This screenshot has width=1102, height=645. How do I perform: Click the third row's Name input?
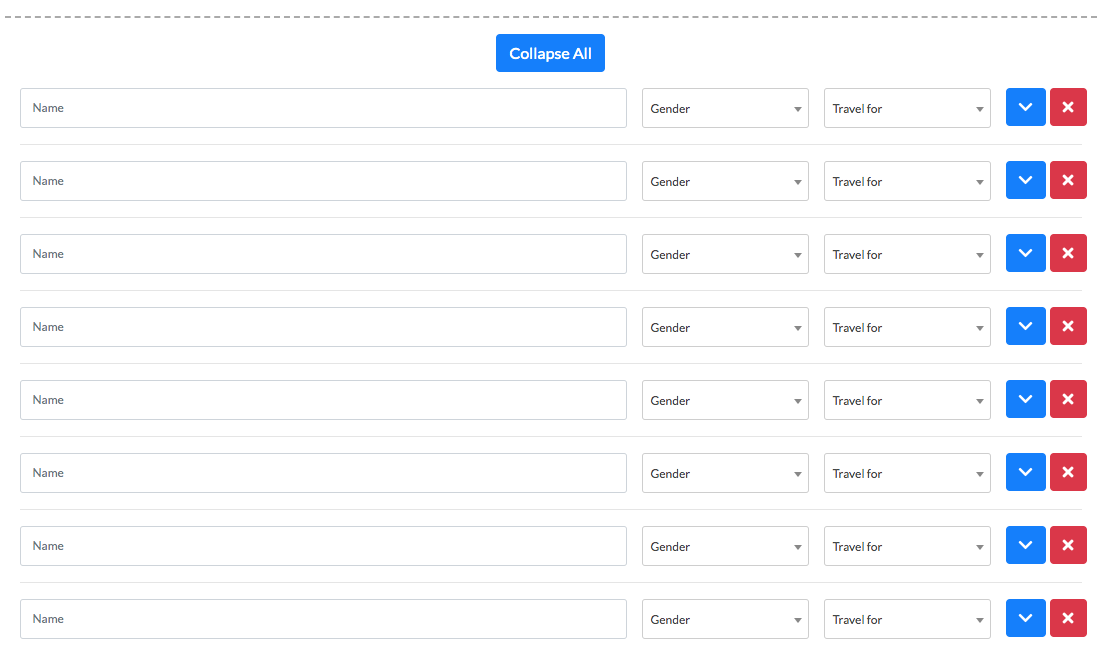(x=323, y=254)
